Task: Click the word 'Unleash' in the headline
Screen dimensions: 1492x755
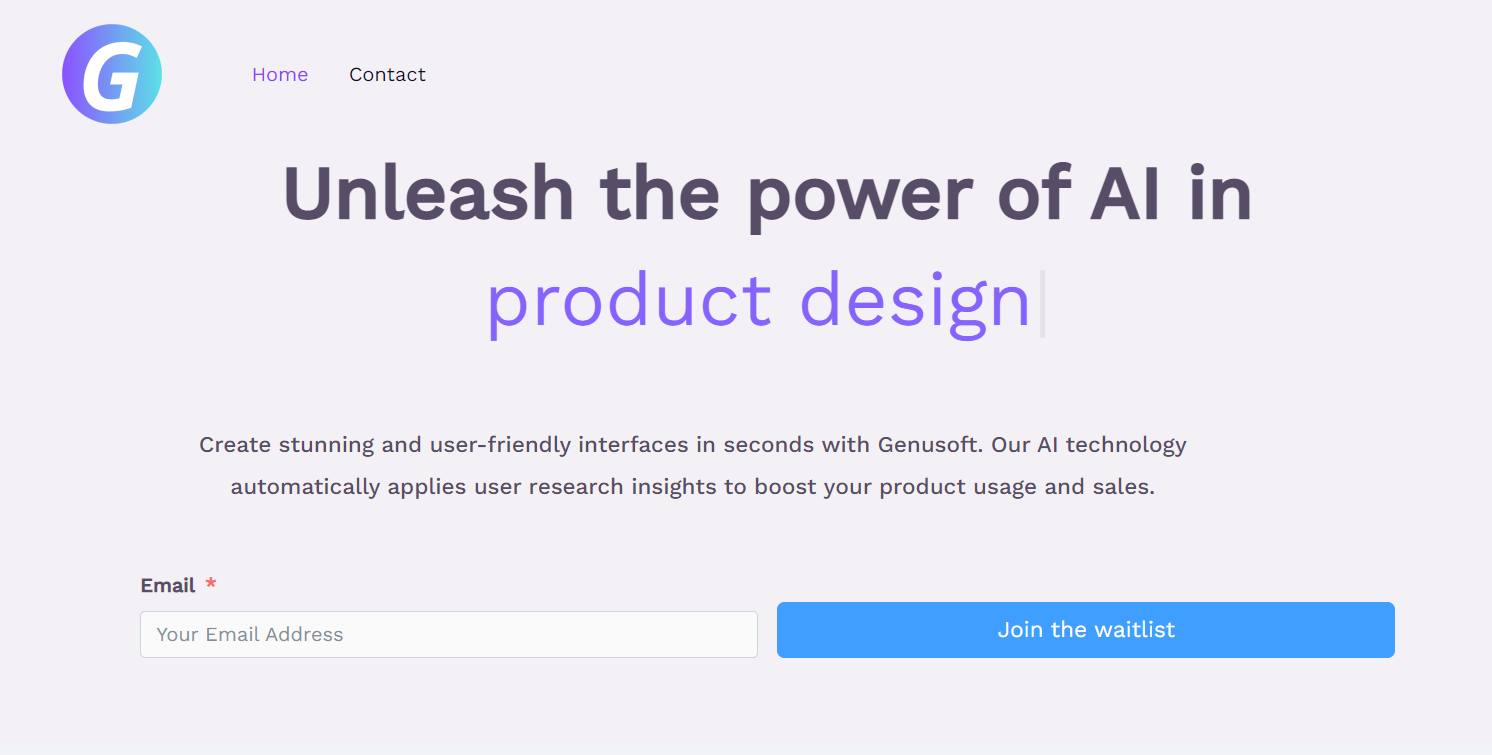Action: pos(429,194)
